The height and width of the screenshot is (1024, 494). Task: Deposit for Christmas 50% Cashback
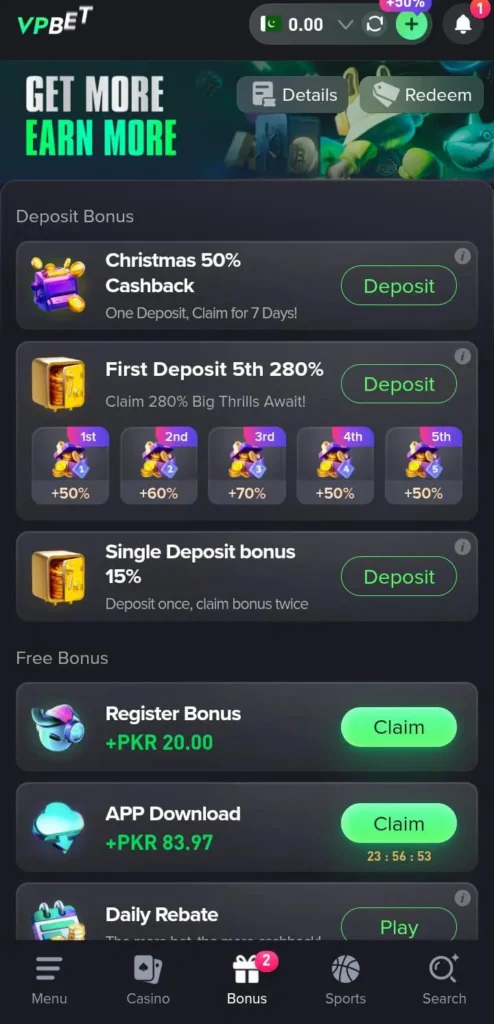tap(399, 285)
